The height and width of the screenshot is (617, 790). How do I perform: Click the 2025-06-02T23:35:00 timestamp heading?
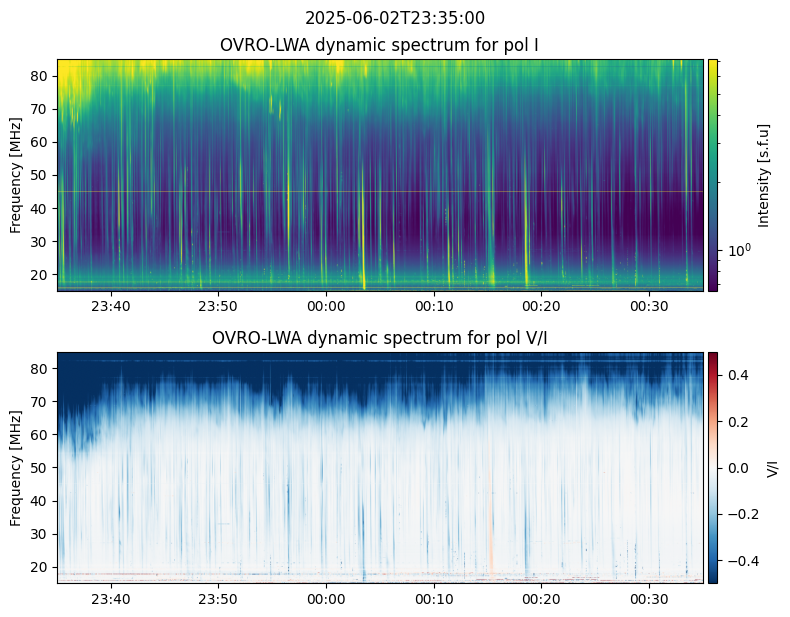click(394, 18)
